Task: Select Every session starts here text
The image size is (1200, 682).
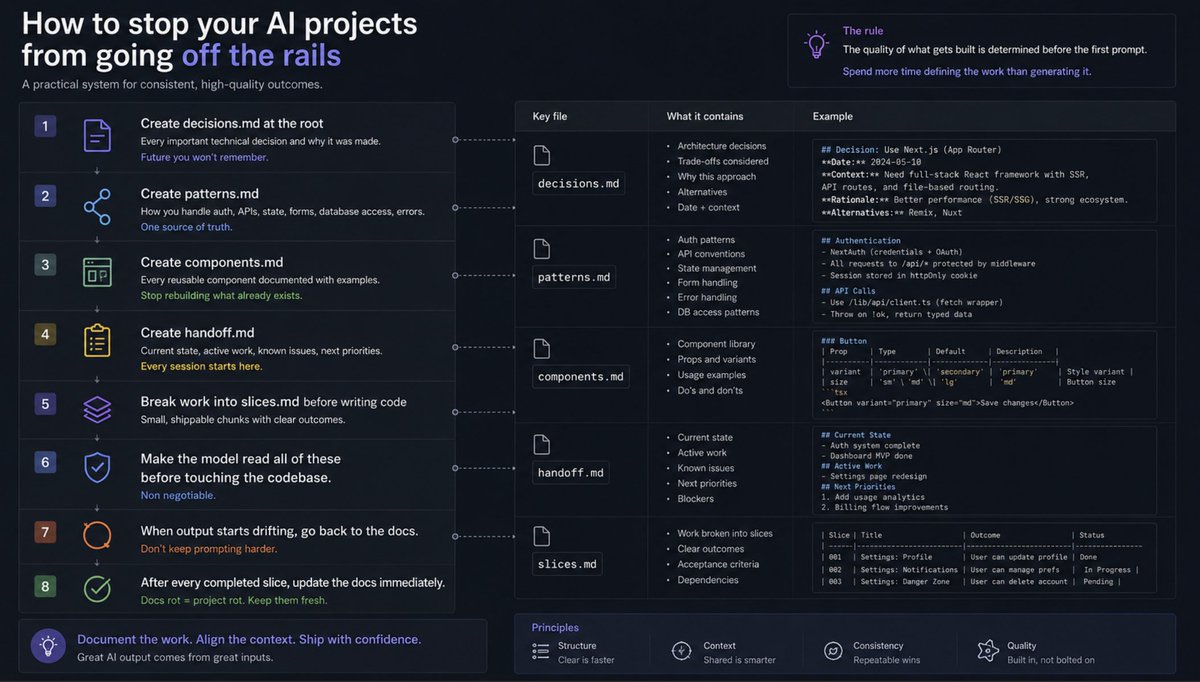Action: (x=203, y=366)
